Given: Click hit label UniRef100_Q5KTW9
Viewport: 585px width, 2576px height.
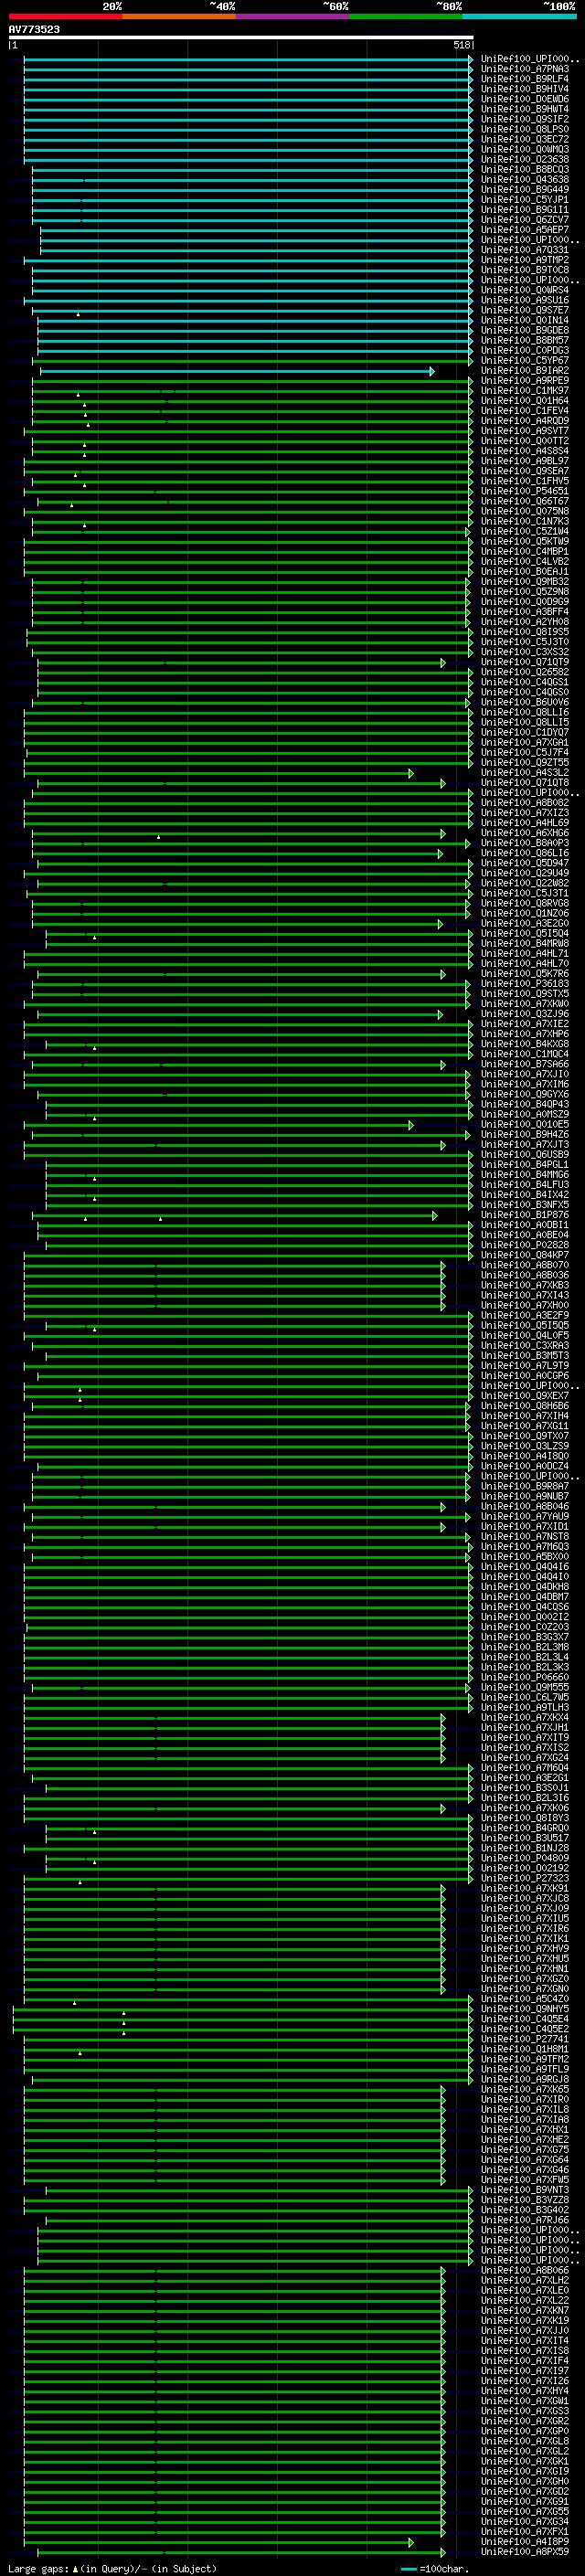Looking at the screenshot, I should (524, 542).
